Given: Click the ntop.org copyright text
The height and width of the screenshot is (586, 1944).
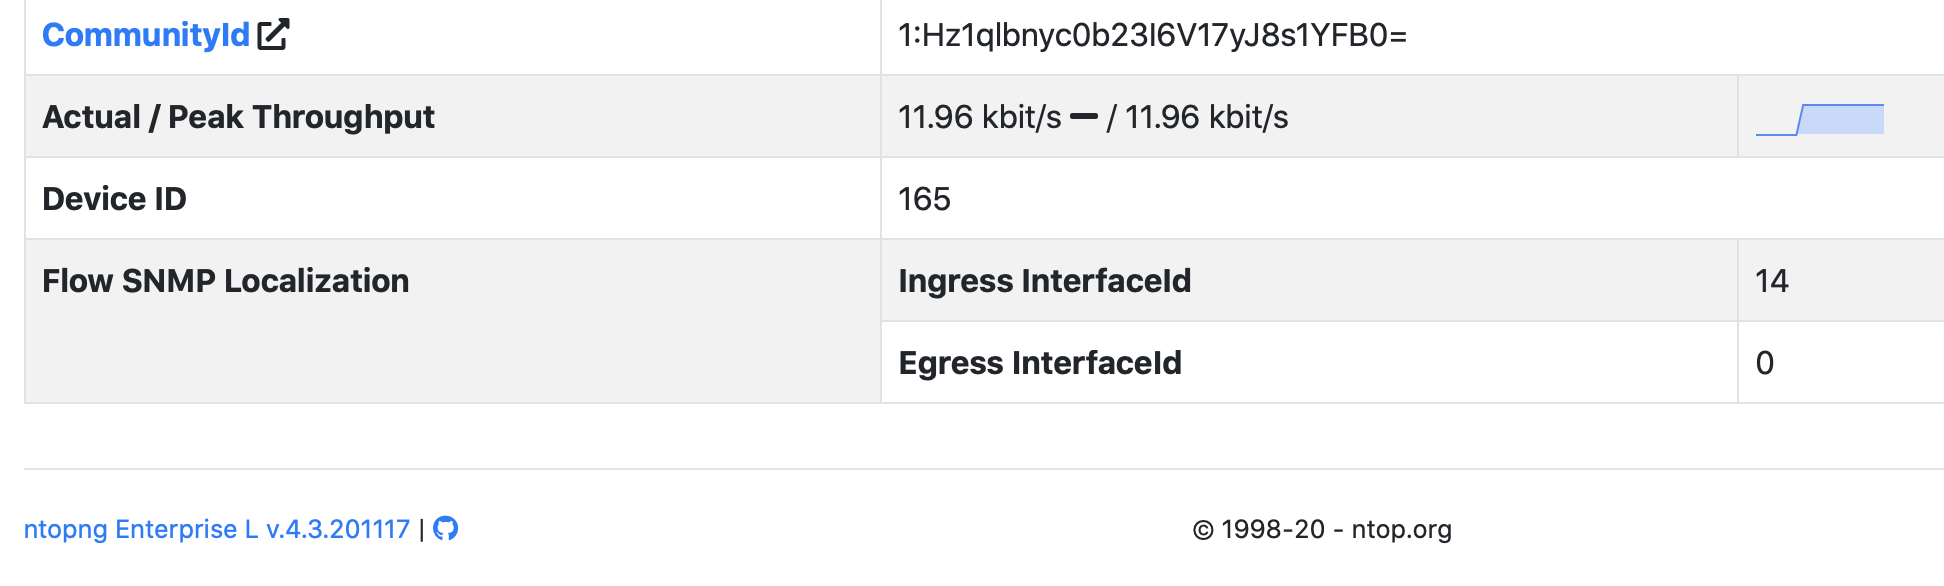Looking at the screenshot, I should pos(1322,529).
